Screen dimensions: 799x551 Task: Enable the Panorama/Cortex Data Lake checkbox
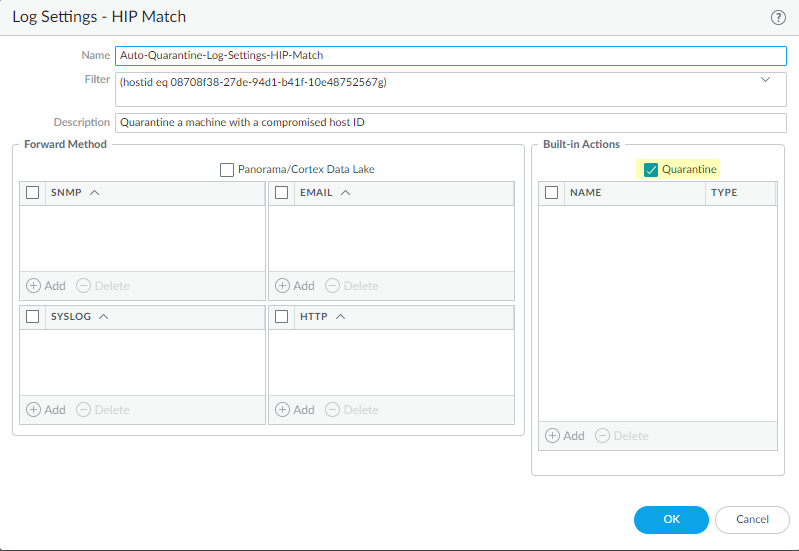tap(227, 170)
